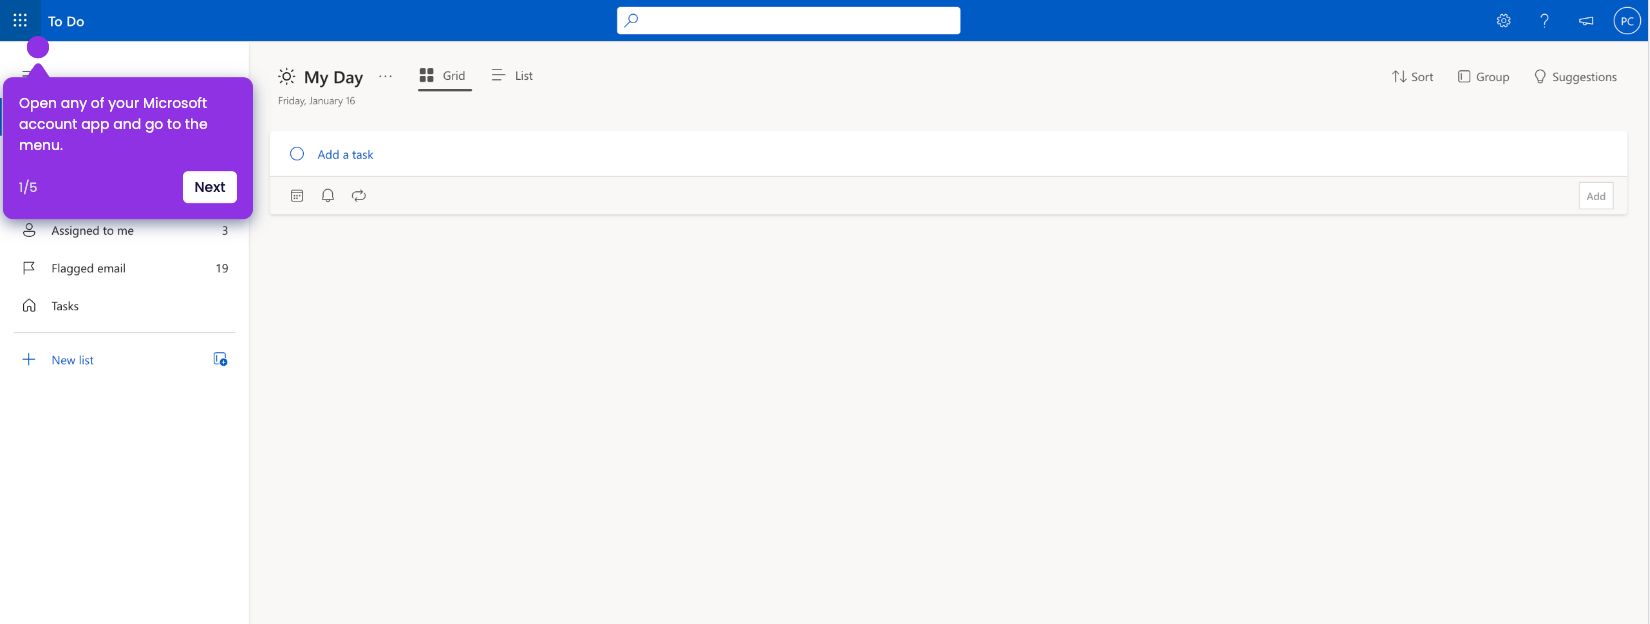Open the Suggestions panel
Viewport: 1650px width, 624px height.
click(x=1575, y=77)
